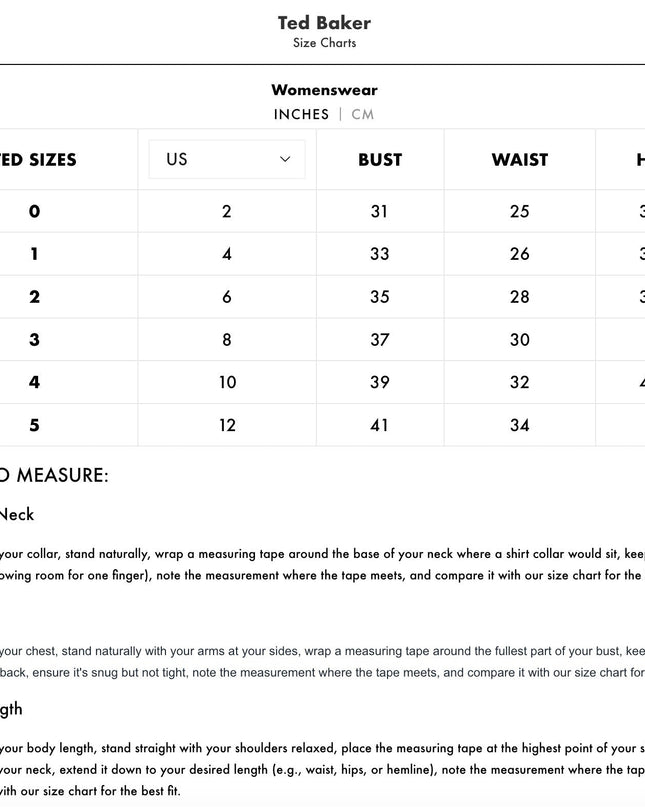Viewport: 645px width, 807px height.
Task: Click the US size 12 cell
Action: point(225,425)
